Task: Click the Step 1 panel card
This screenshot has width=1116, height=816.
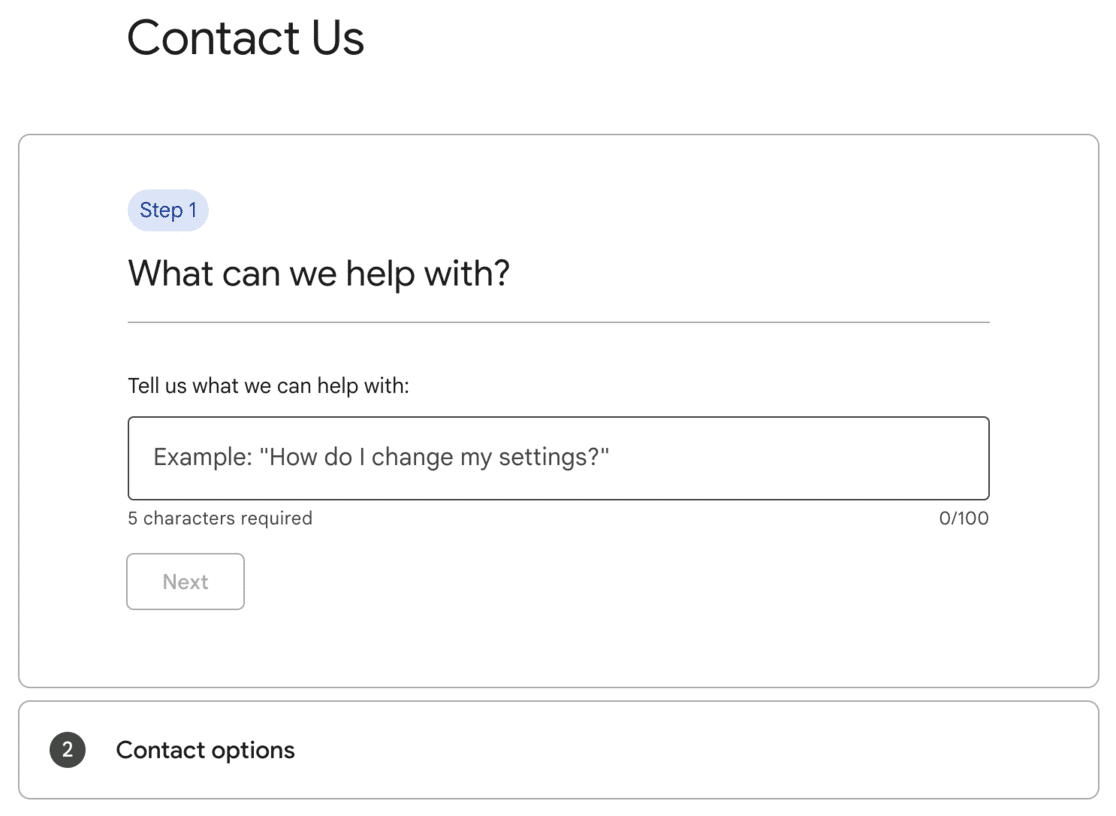Action: tap(558, 410)
